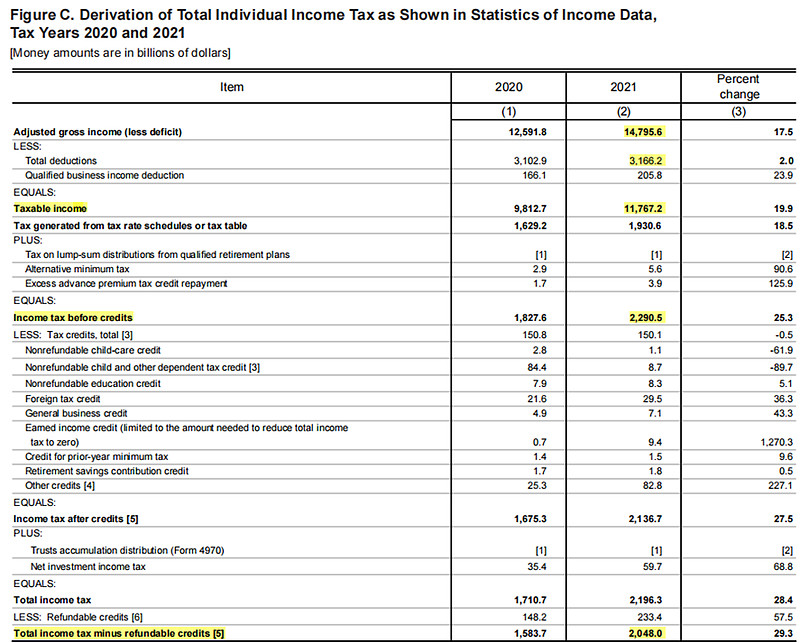800x643 pixels.
Task: Click the value 82.8
Action: coord(653,485)
